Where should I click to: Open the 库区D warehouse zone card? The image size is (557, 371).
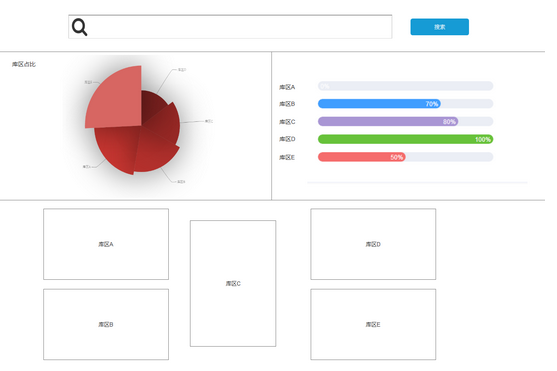373,244
